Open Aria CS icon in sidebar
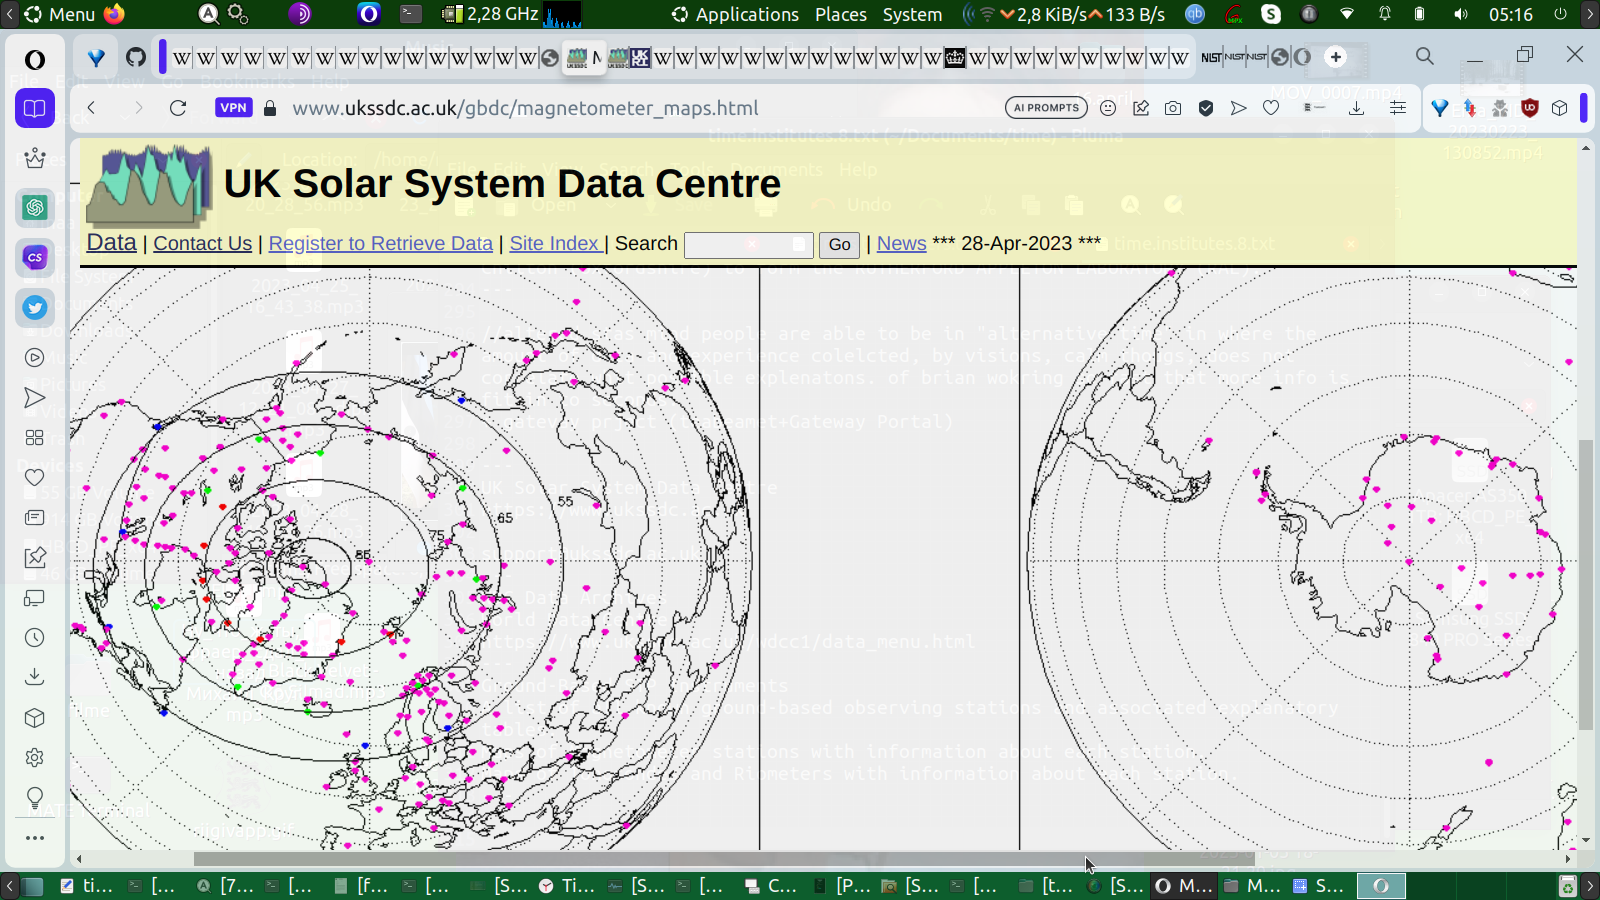Viewport: 1600px width, 900px height. [x=35, y=257]
